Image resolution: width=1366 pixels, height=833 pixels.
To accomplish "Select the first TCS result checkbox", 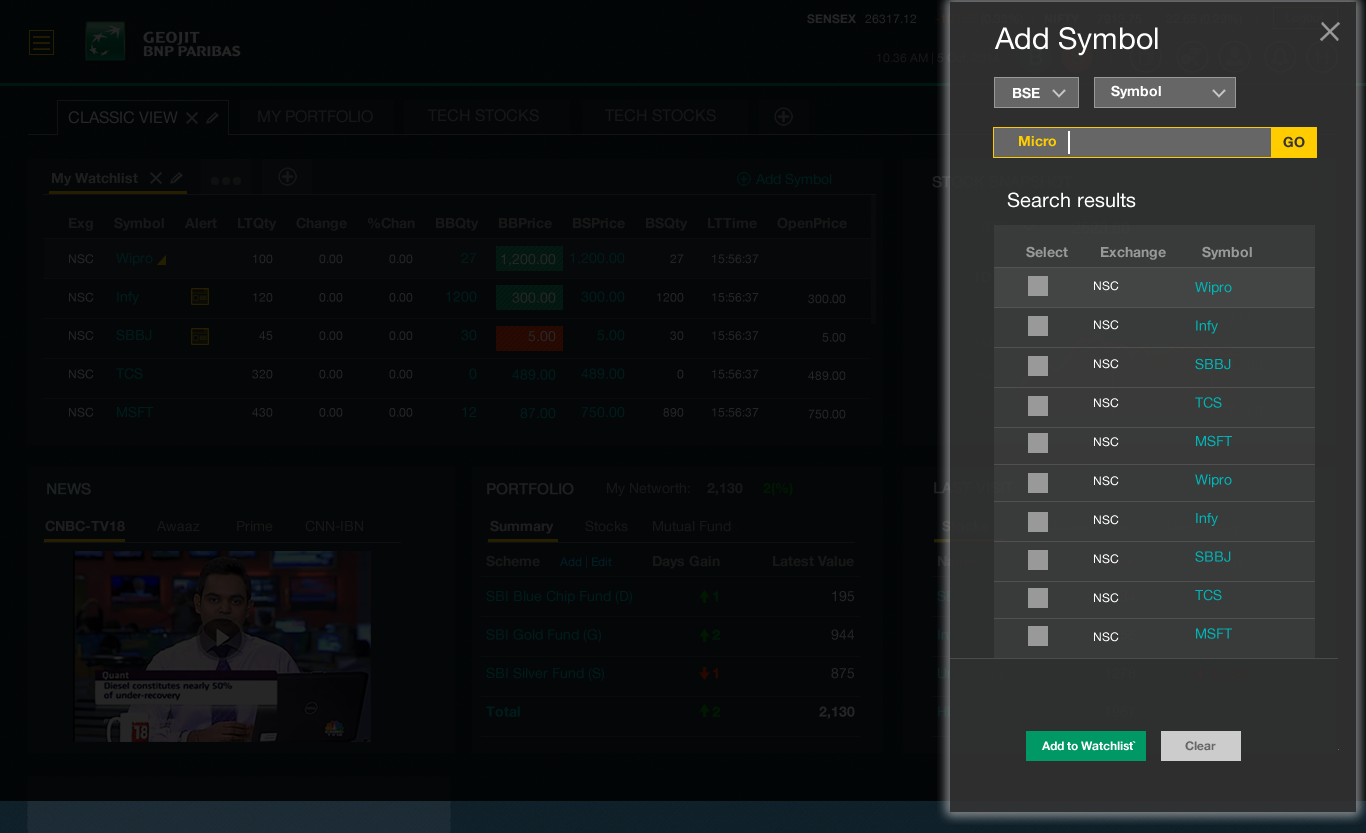I will 1038,405.
